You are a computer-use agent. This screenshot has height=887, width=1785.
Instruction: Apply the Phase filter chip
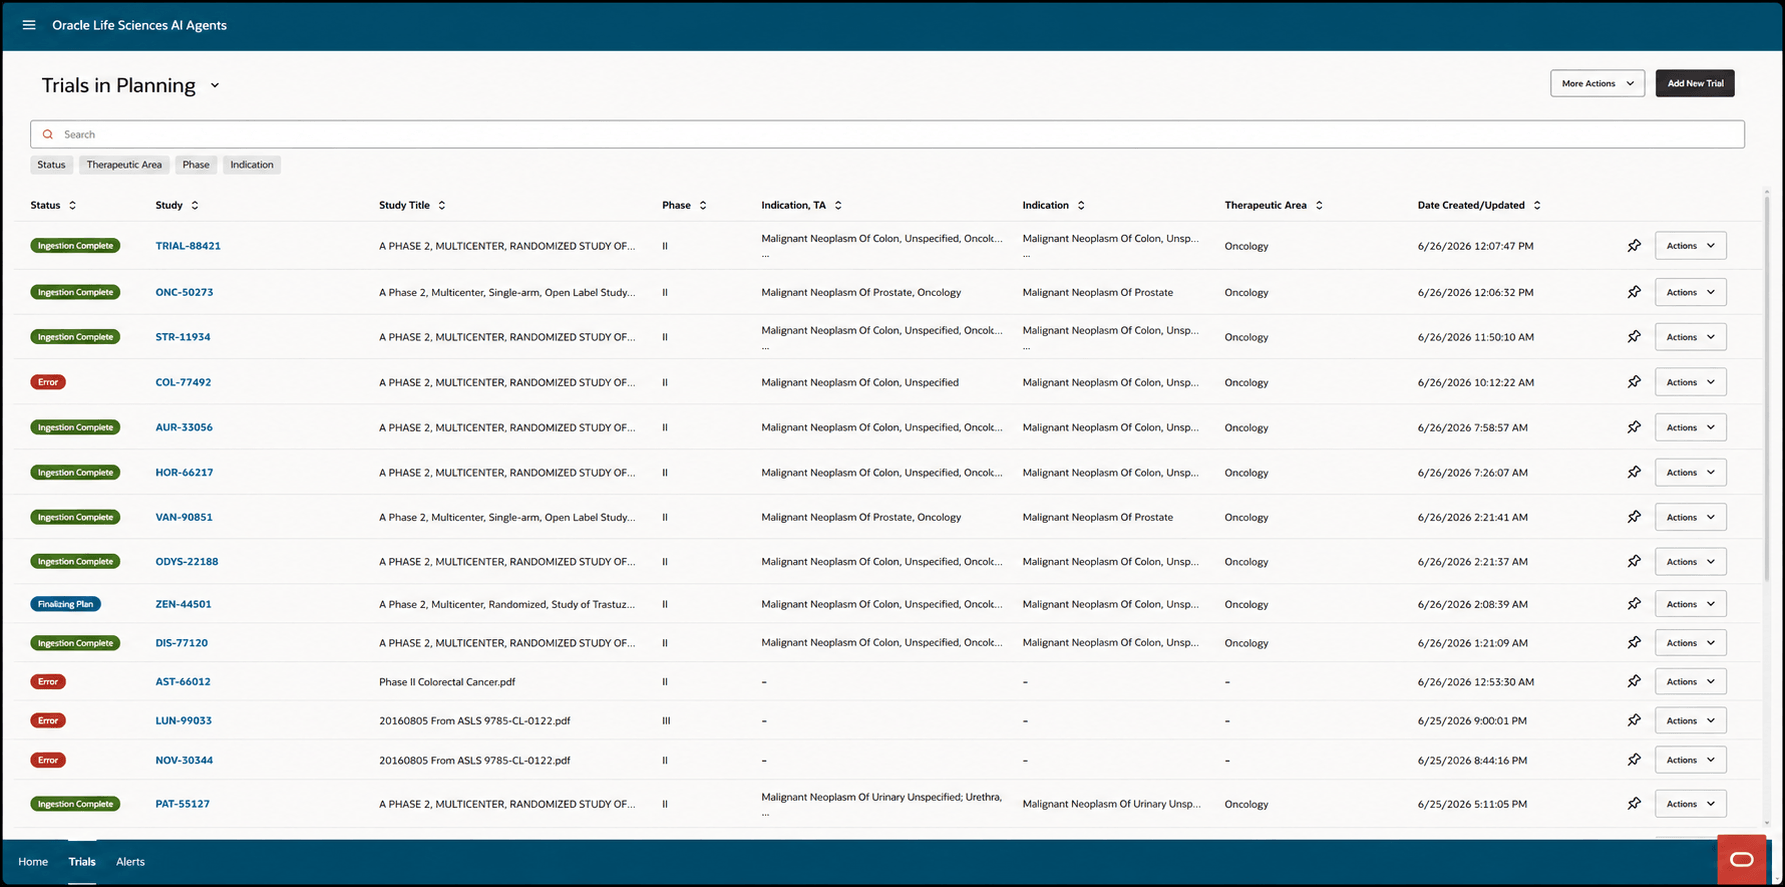[196, 165]
